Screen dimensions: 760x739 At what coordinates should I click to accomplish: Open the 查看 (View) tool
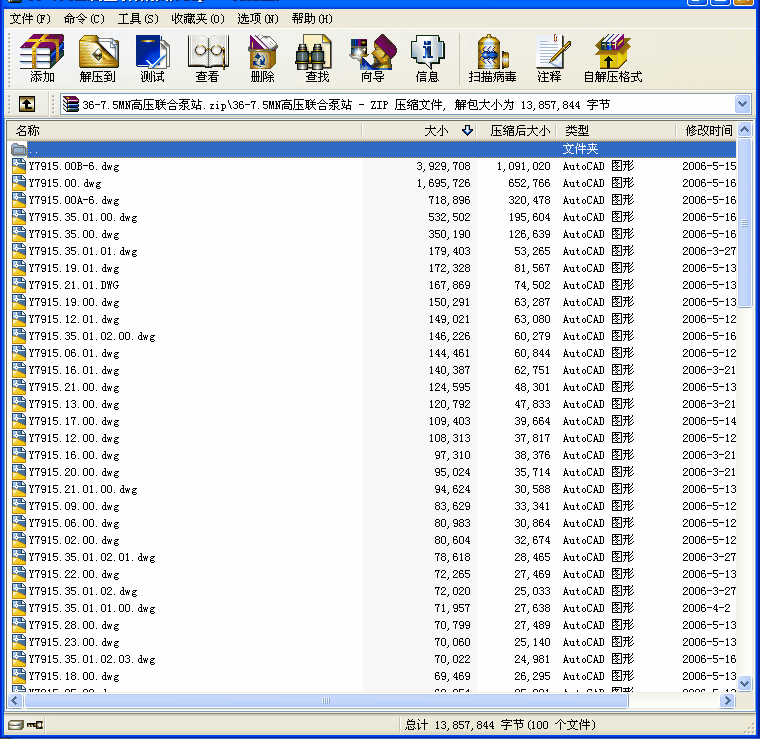pos(207,58)
